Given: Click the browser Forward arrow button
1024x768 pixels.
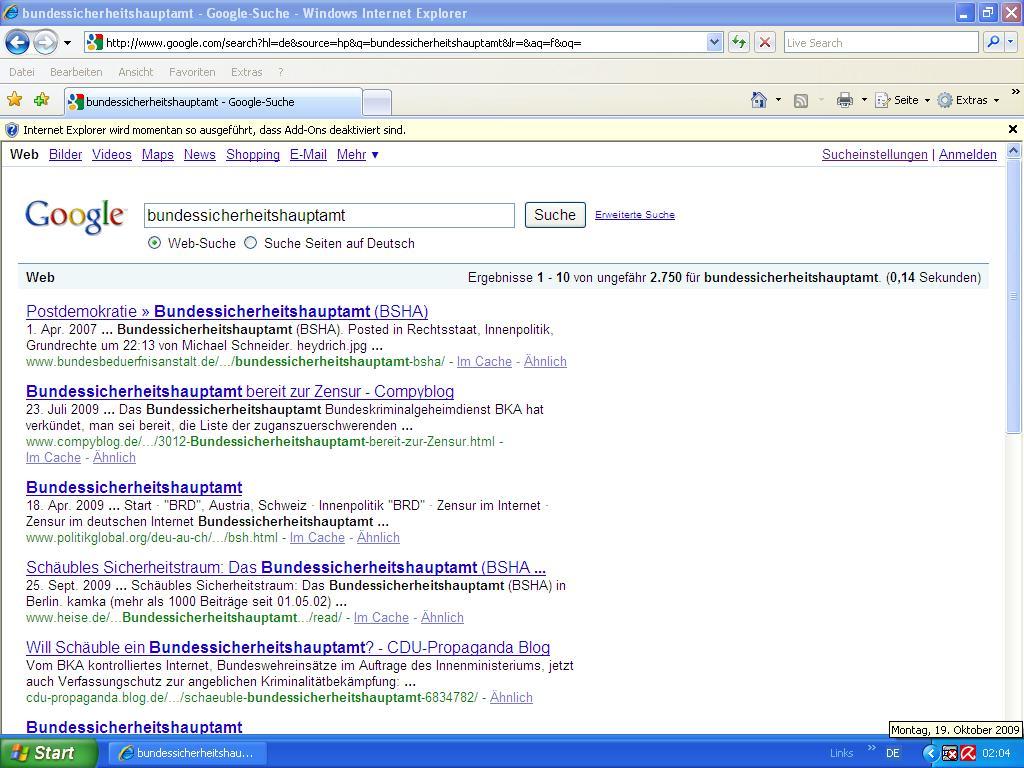Looking at the screenshot, I should [45, 43].
